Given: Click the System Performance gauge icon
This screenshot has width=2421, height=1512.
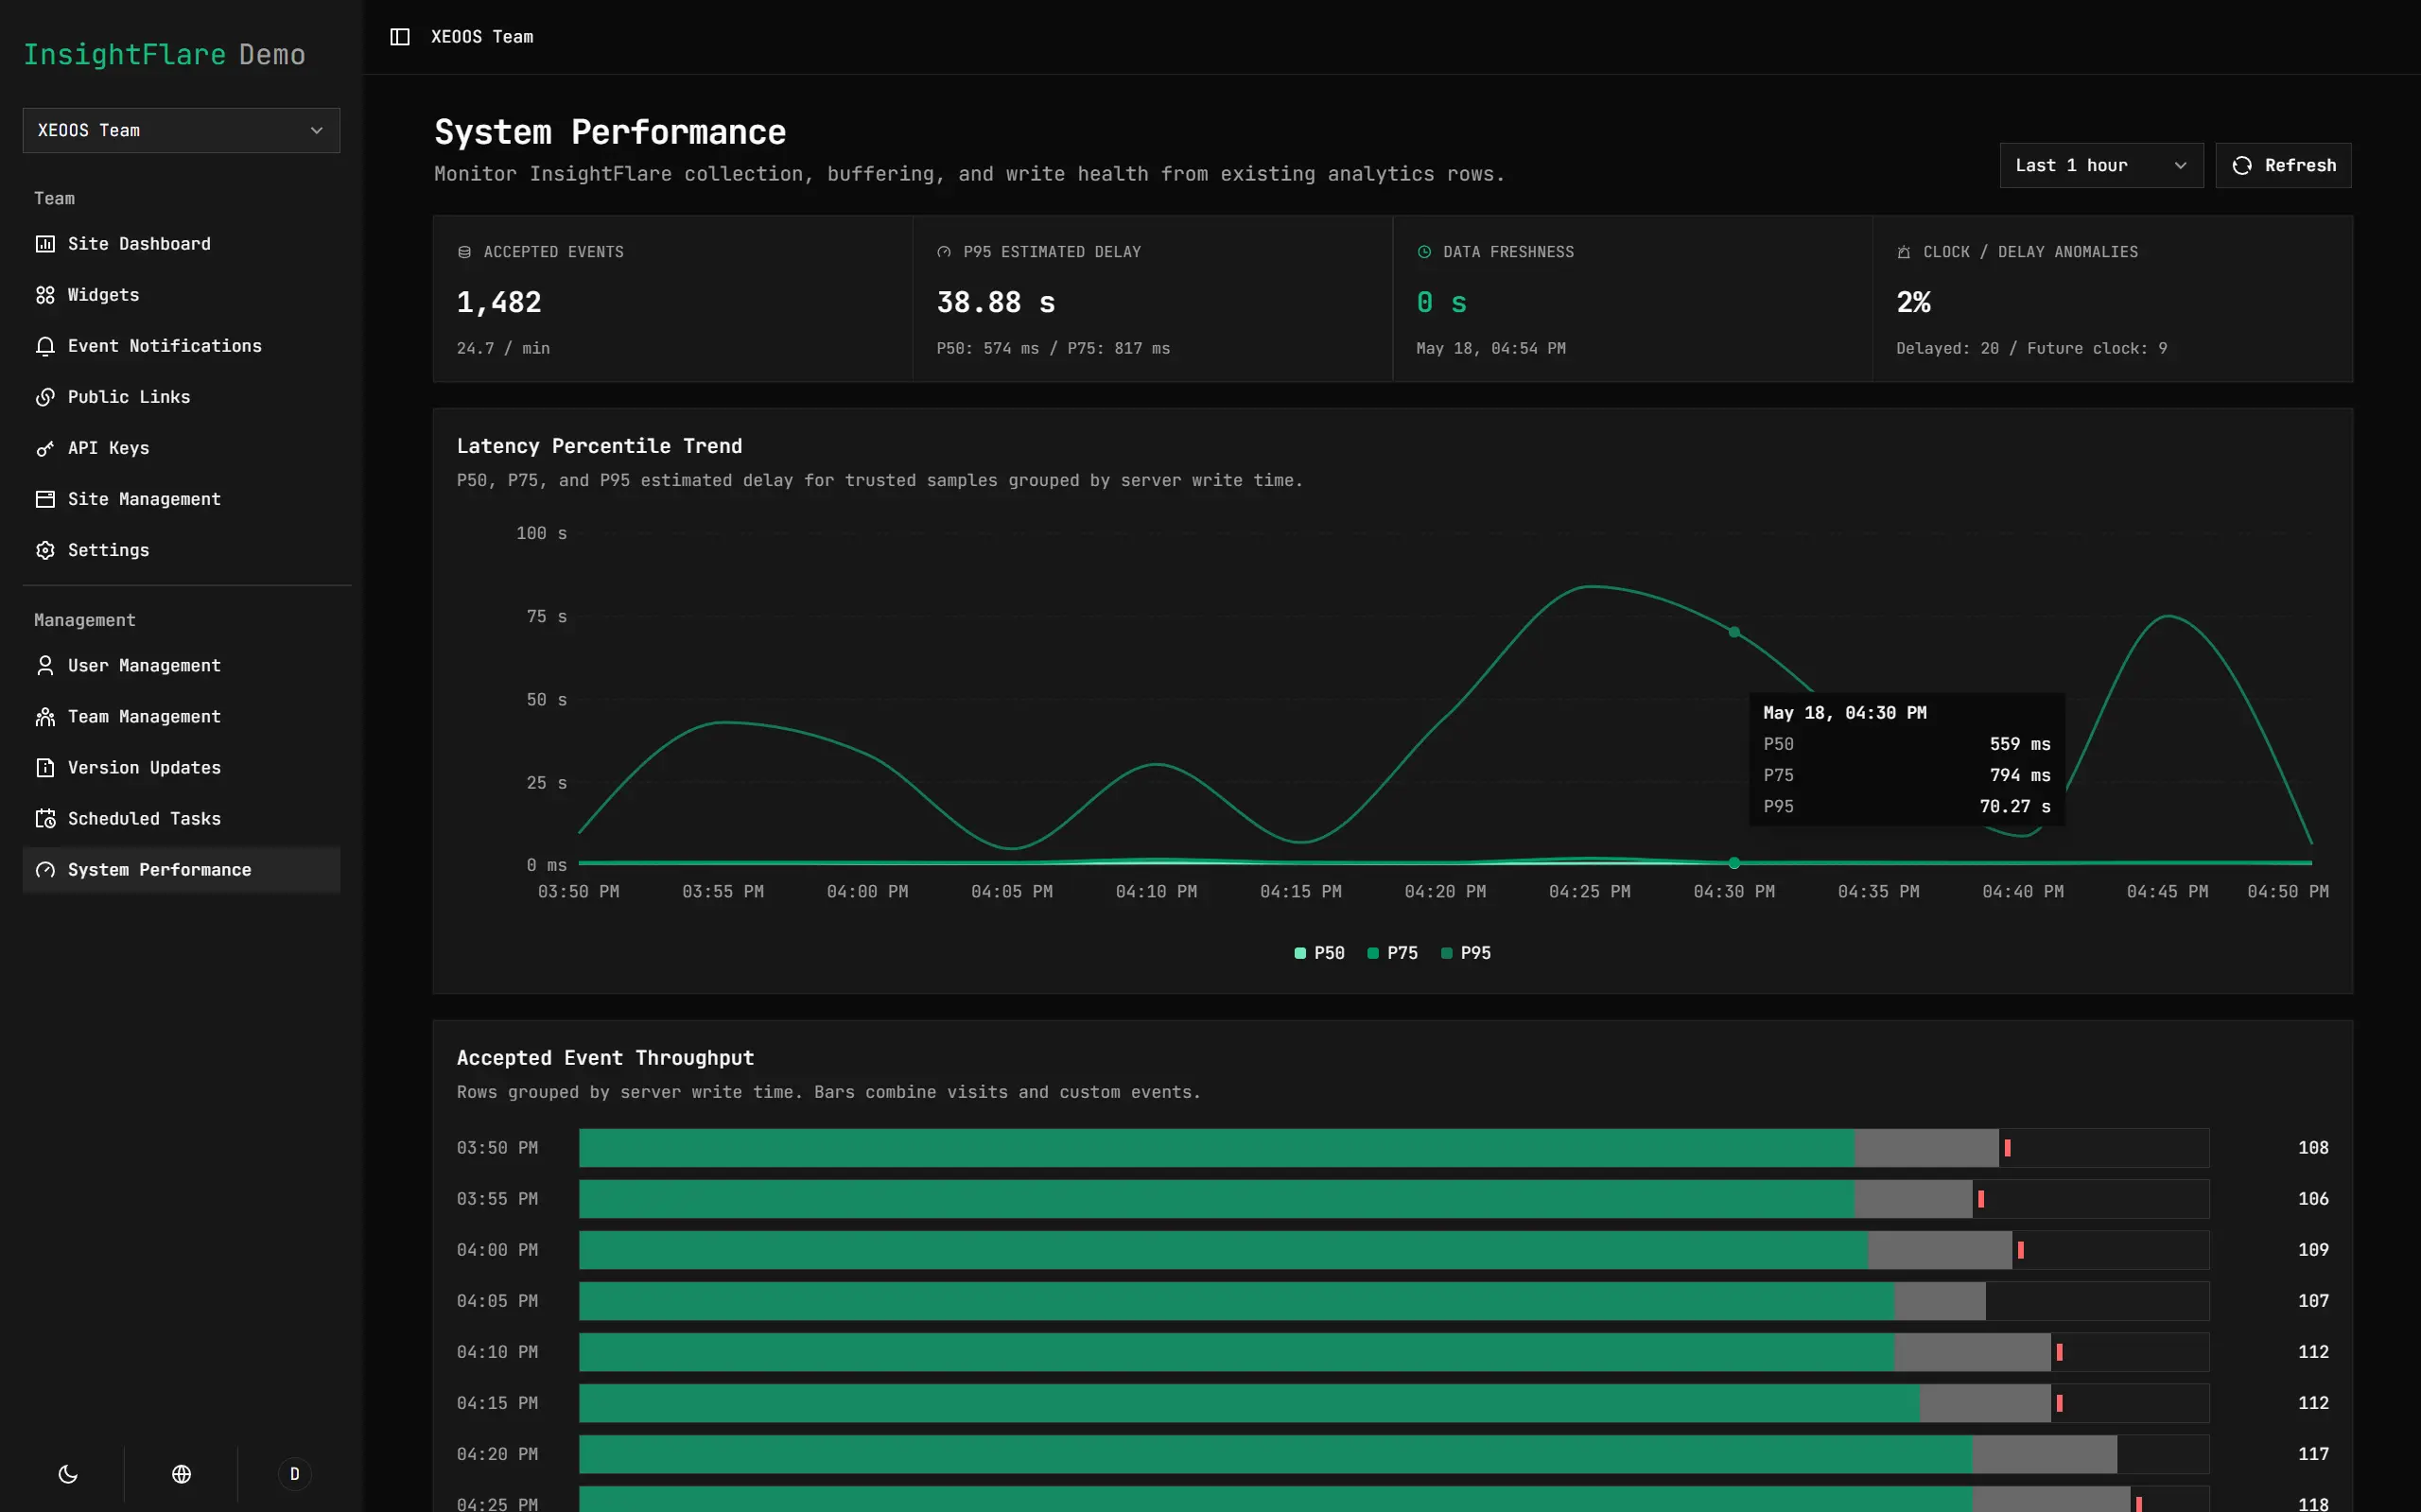Looking at the screenshot, I should (45, 870).
